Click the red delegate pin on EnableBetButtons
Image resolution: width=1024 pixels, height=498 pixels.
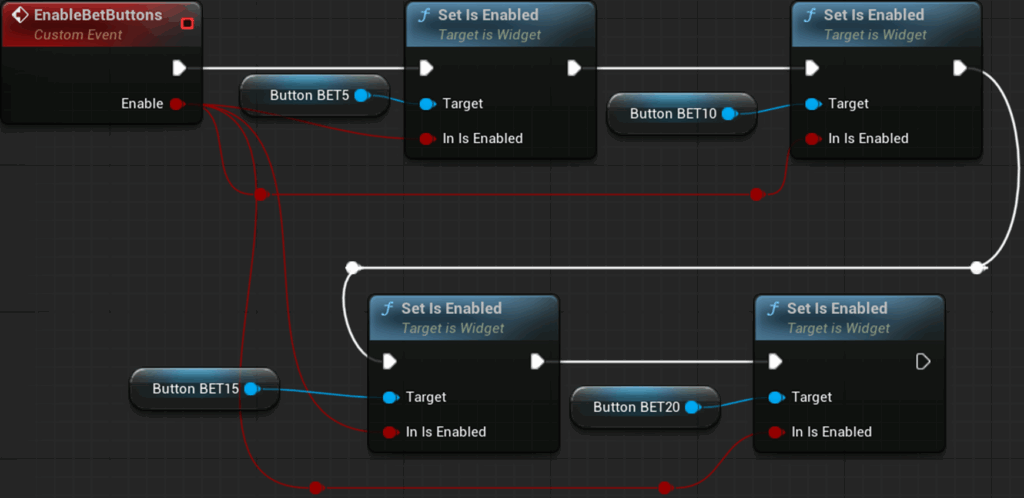(187, 22)
